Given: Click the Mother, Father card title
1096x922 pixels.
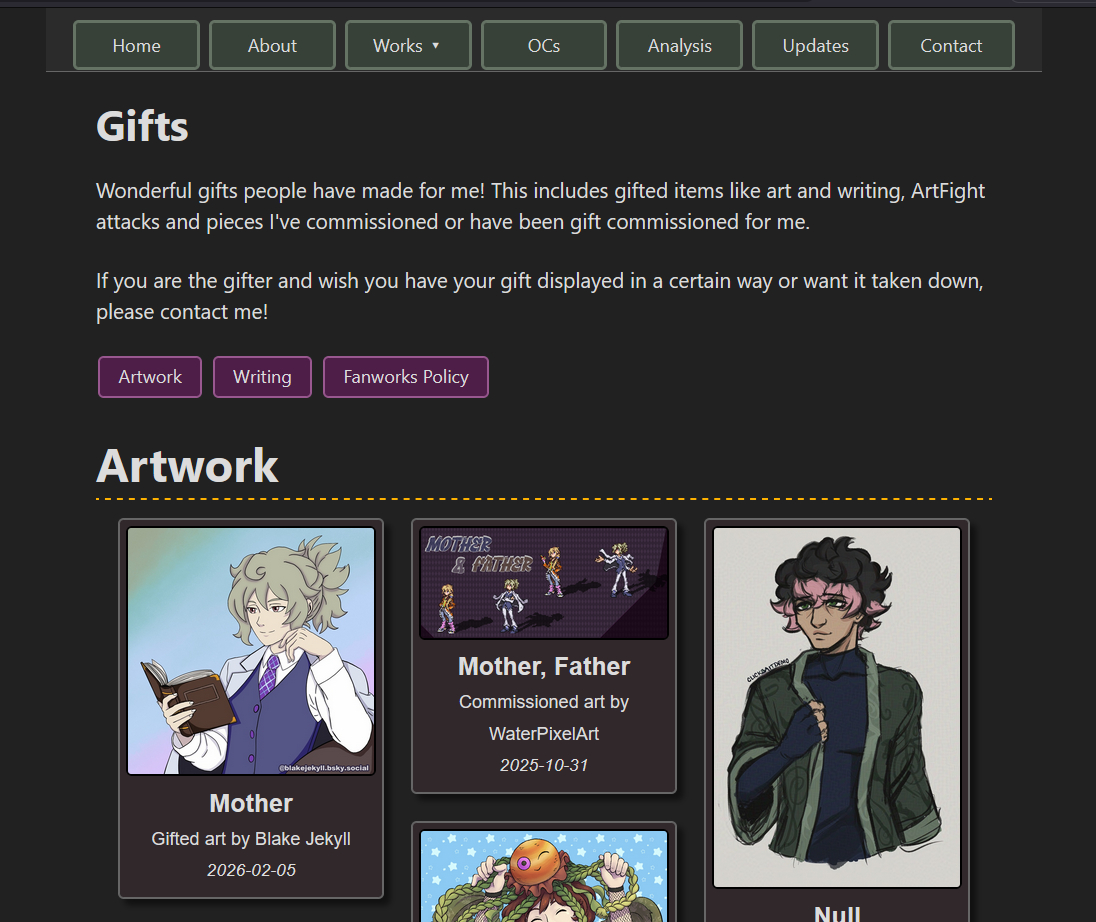Looking at the screenshot, I should point(544,666).
